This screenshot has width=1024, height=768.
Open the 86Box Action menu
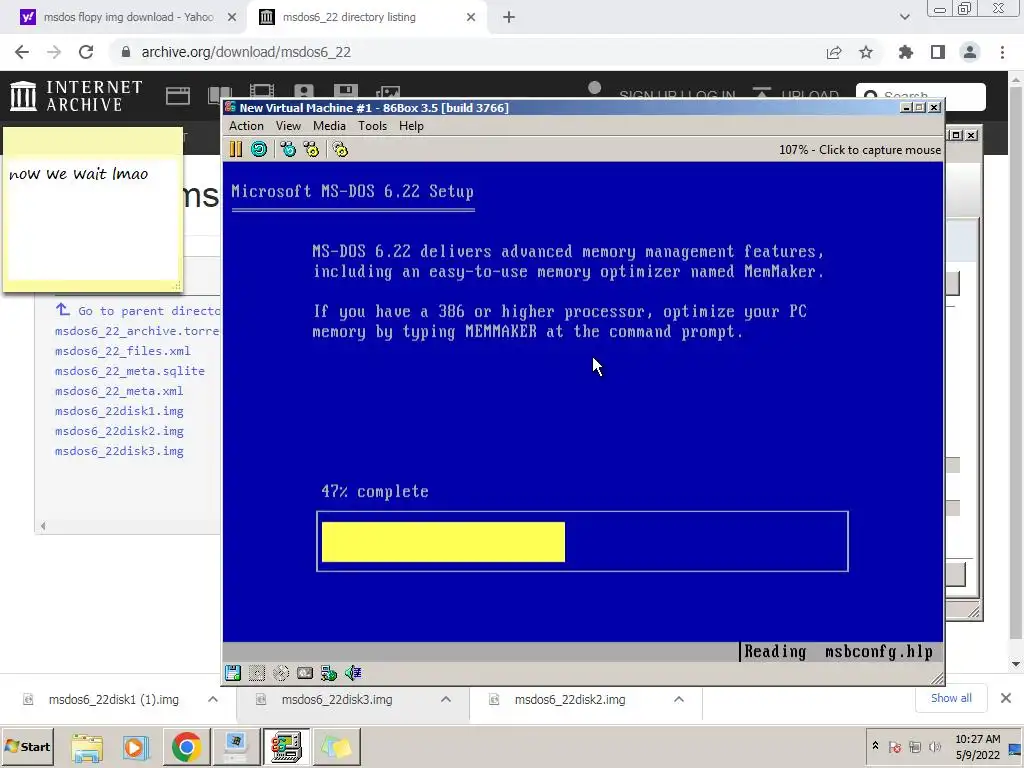(x=246, y=126)
